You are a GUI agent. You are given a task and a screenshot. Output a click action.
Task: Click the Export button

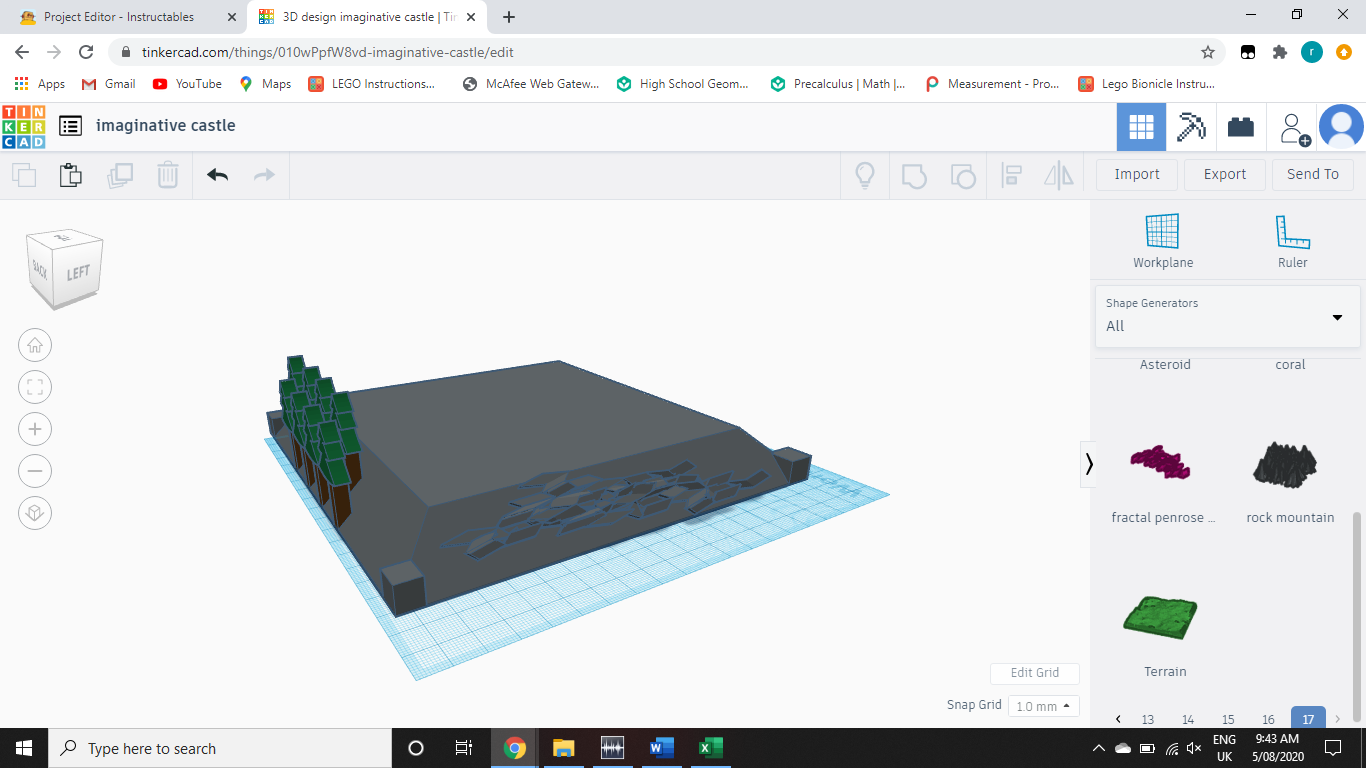tap(1225, 174)
